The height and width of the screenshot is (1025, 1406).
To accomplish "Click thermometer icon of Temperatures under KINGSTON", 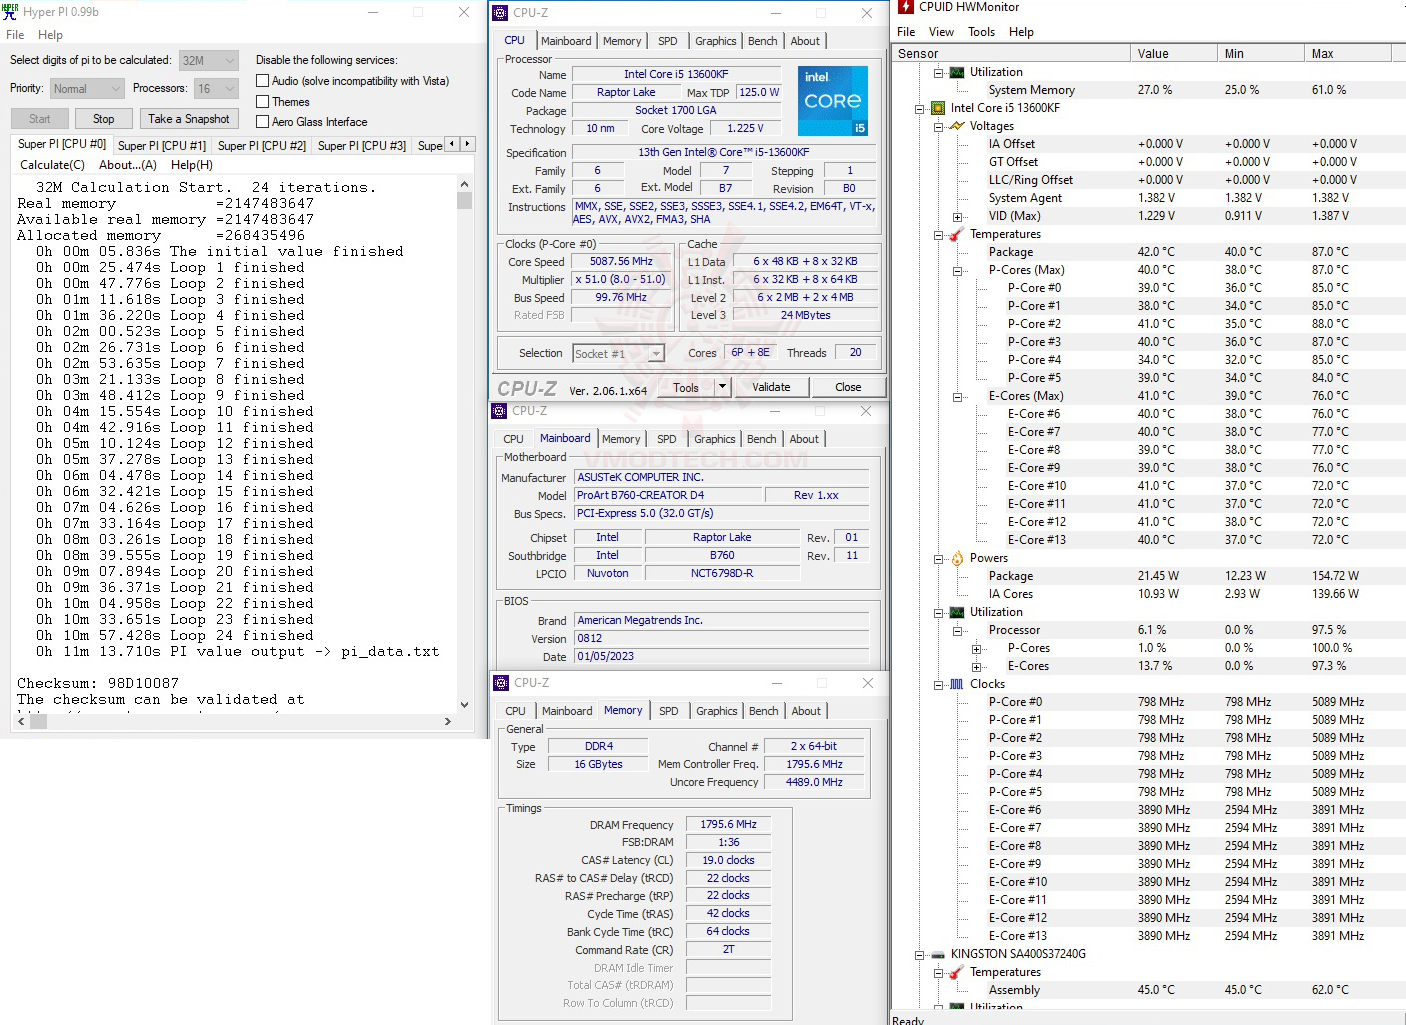I will pyautogui.click(x=957, y=972).
